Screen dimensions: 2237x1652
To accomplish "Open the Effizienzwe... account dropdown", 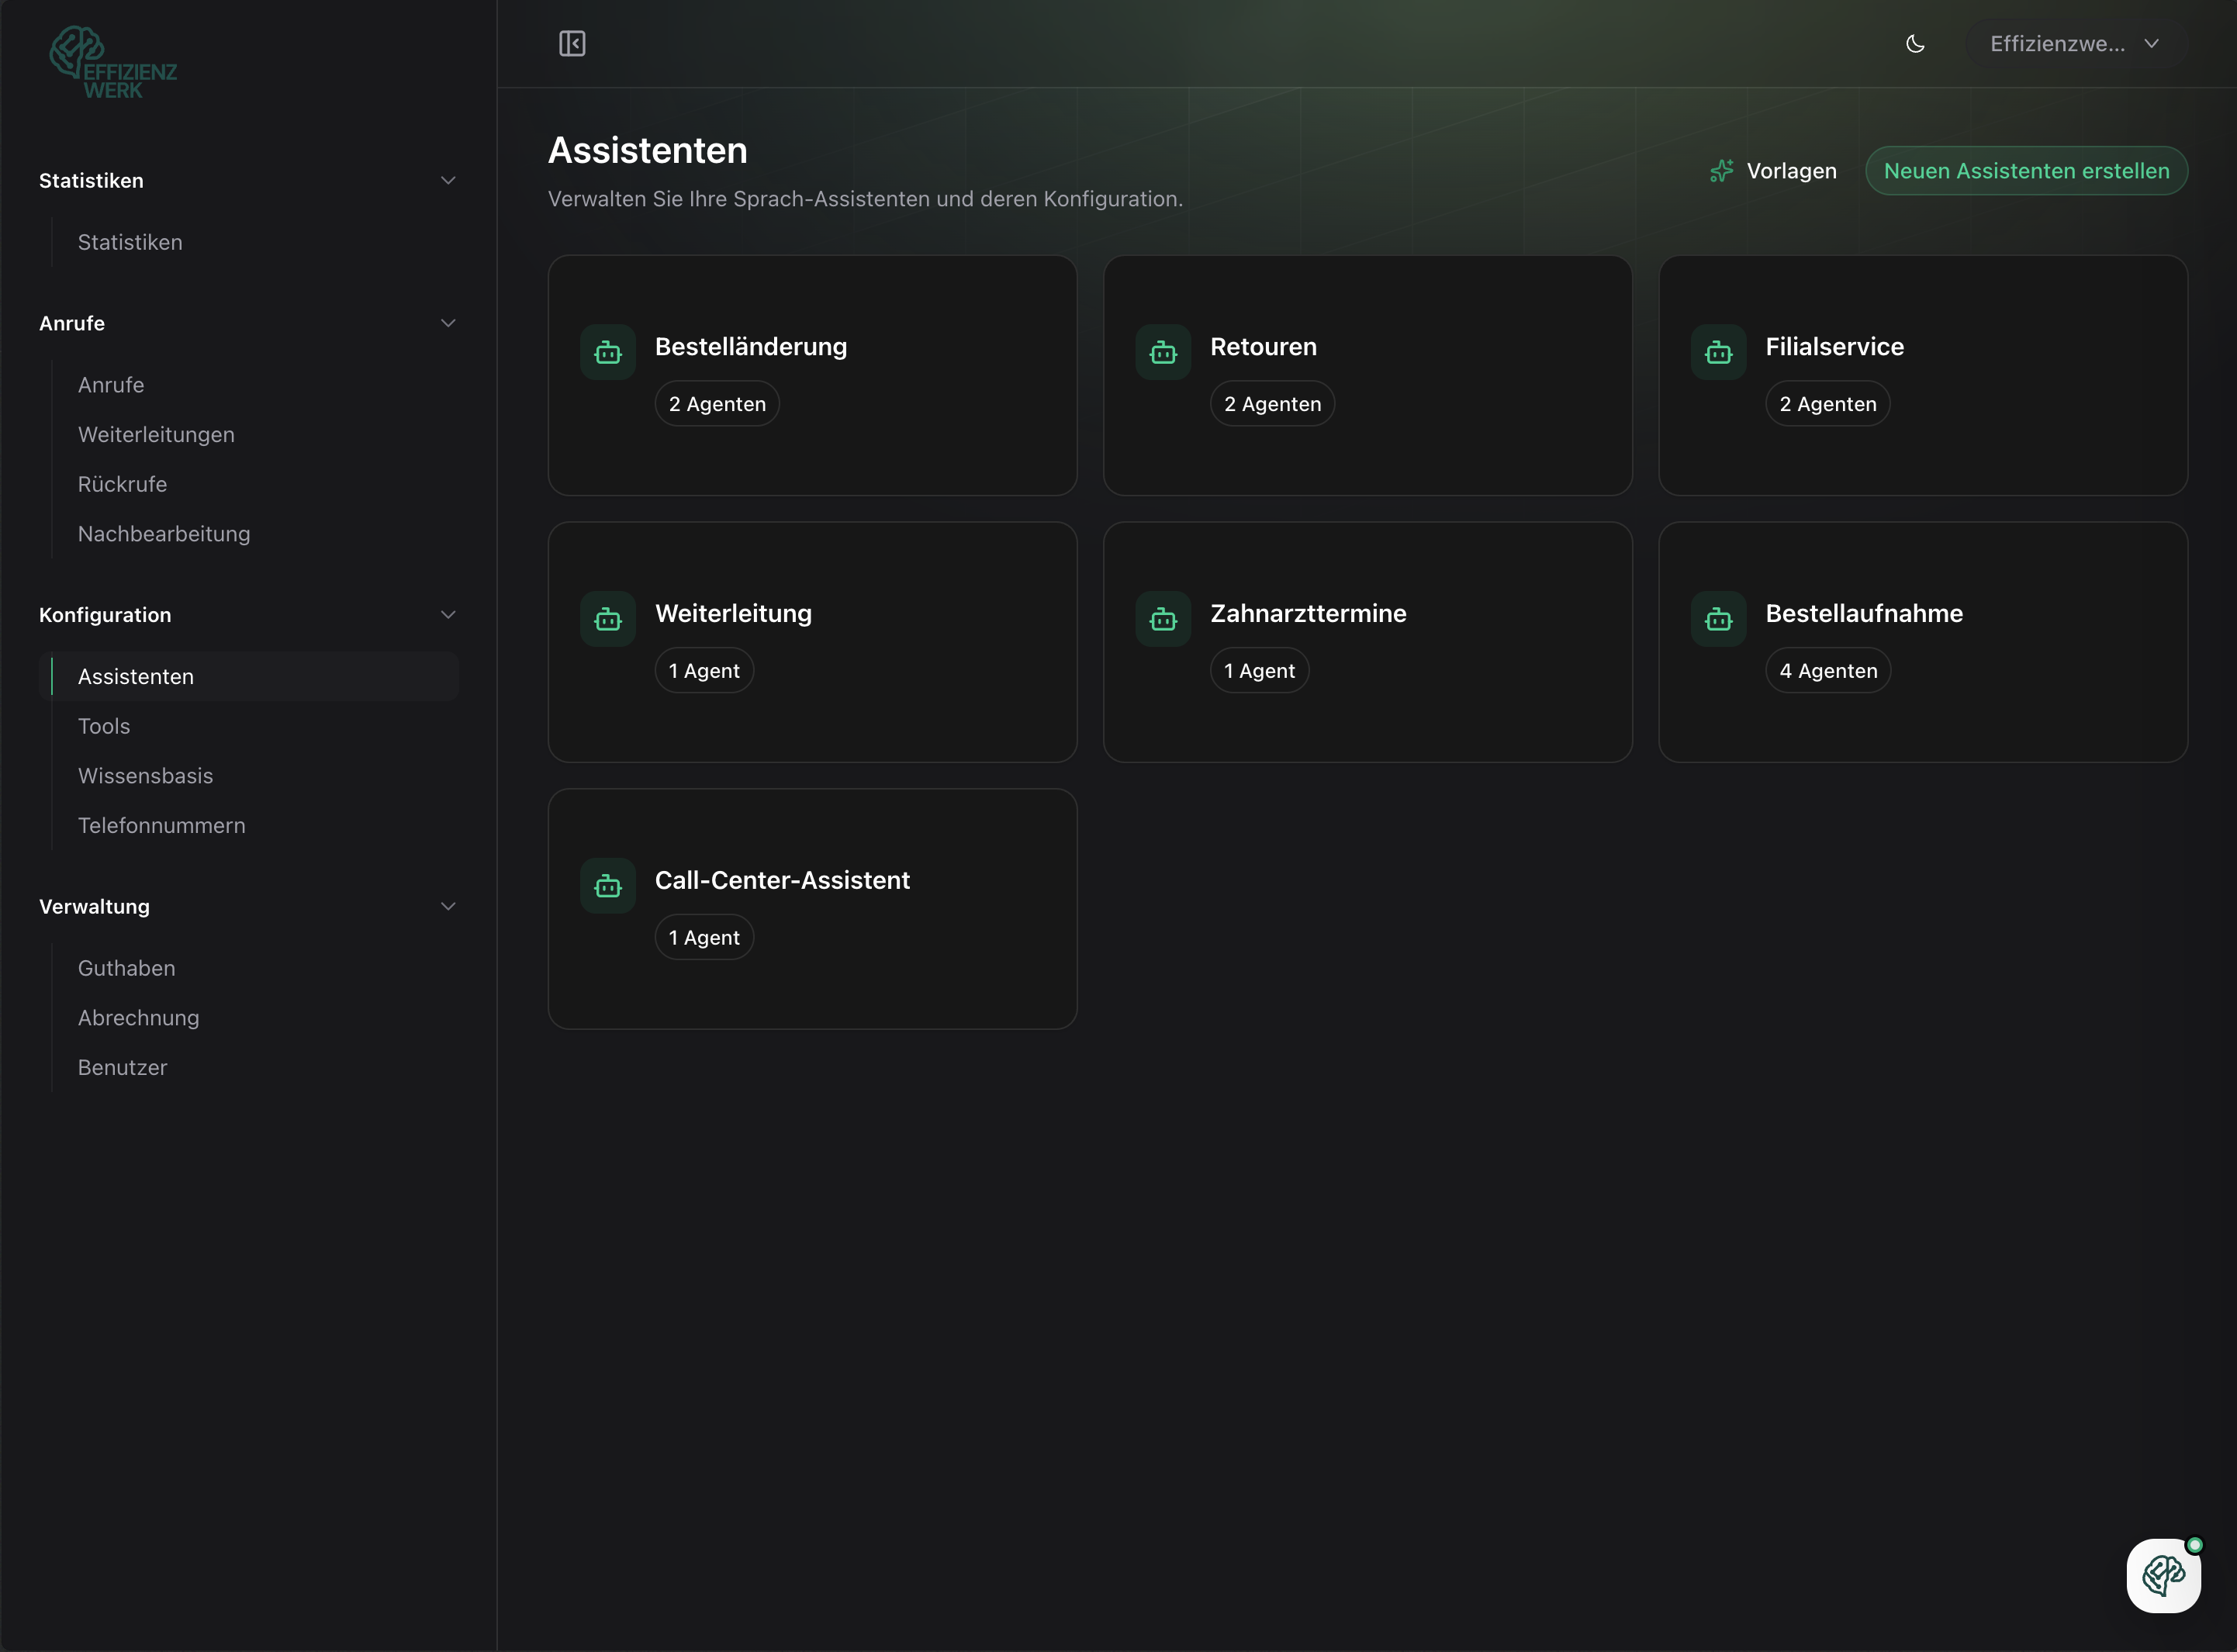I will [x=2075, y=44].
